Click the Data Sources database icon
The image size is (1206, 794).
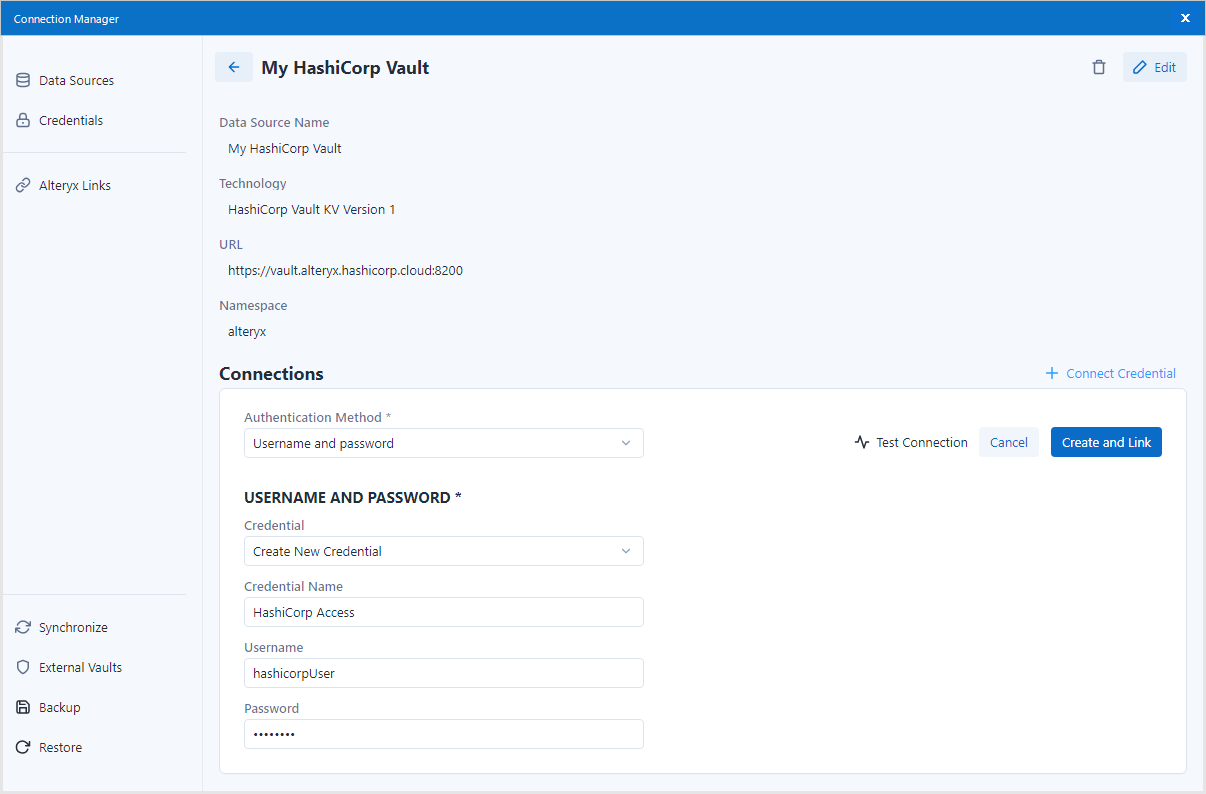pyautogui.click(x=23, y=80)
